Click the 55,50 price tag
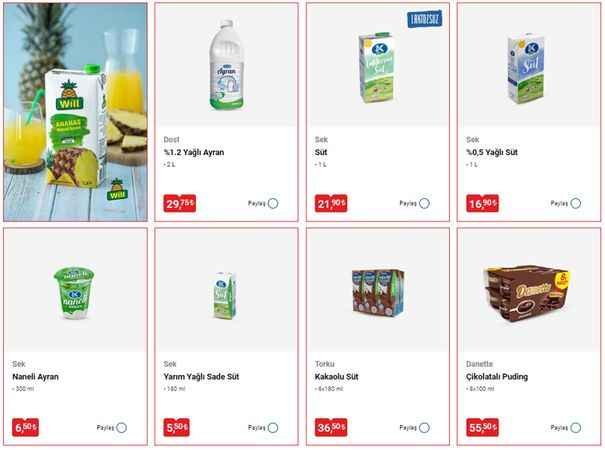The image size is (605, 450). point(482,428)
